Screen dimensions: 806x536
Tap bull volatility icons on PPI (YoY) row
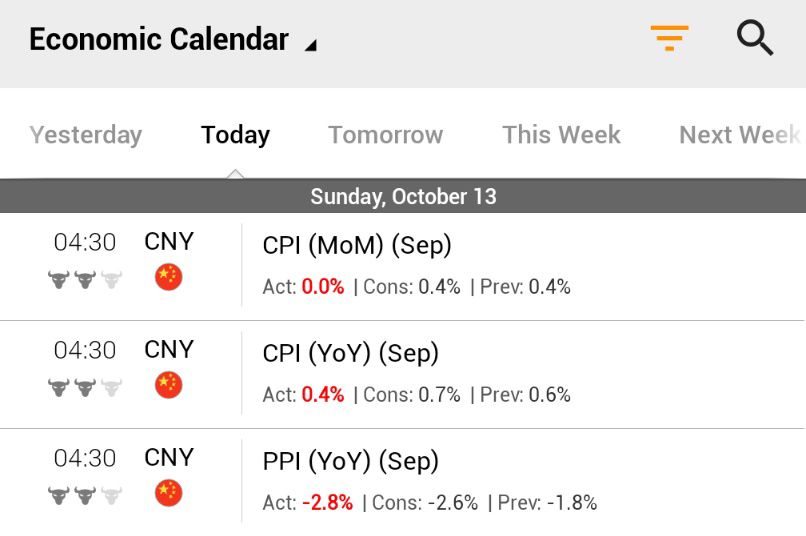click(85, 495)
